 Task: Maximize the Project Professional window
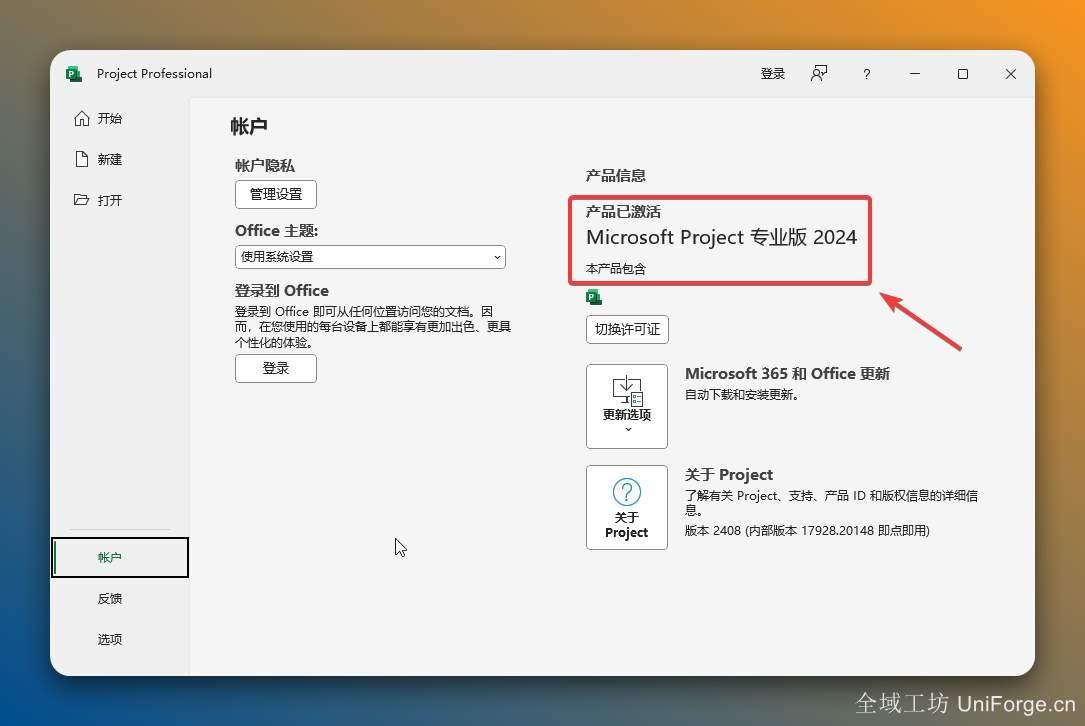click(x=963, y=74)
